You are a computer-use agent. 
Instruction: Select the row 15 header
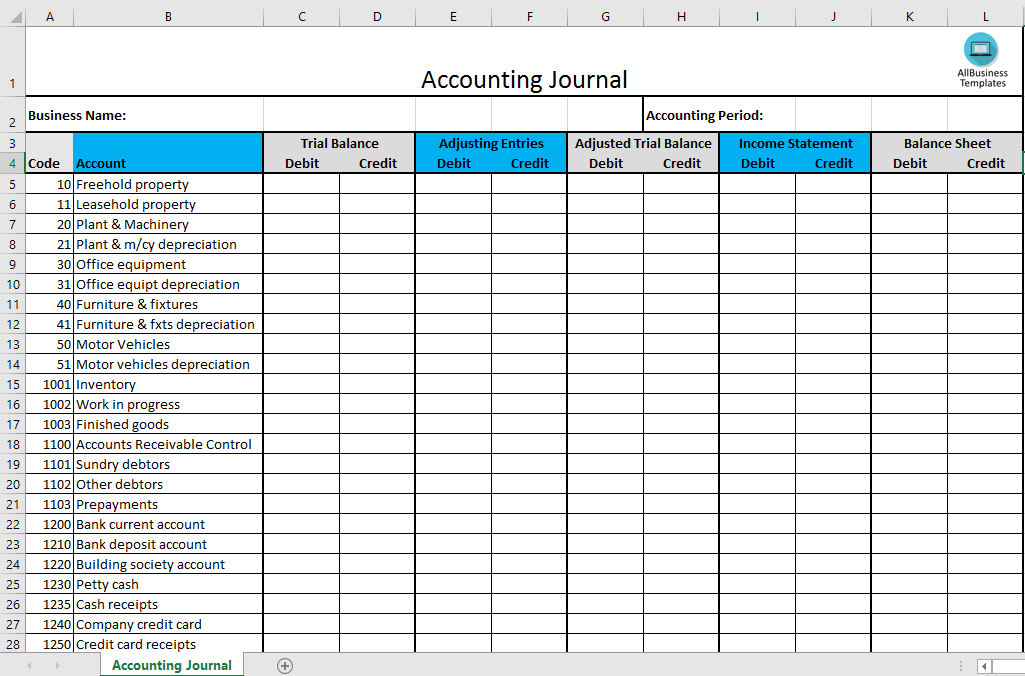(x=12, y=385)
